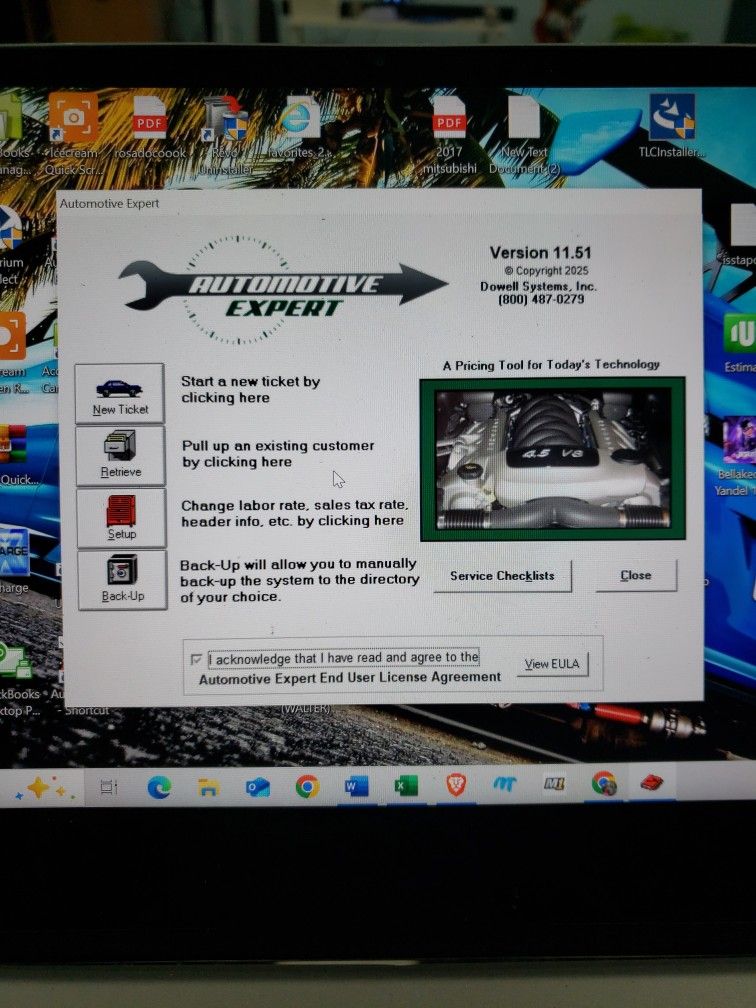Click the M1 taskbar icon

click(x=554, y=784)
